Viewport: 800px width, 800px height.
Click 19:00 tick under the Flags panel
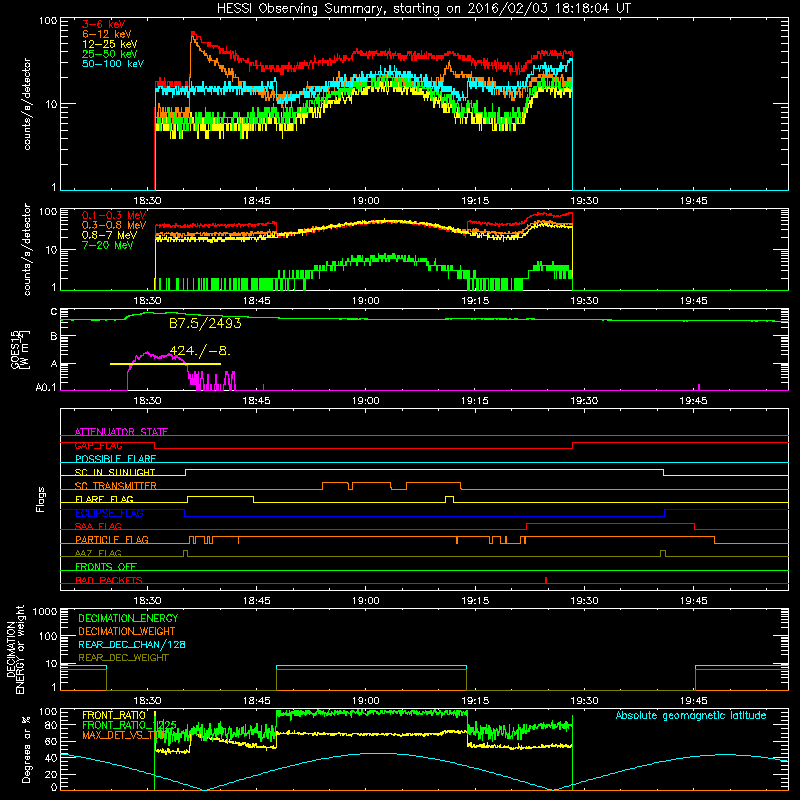tap(365, 601)
